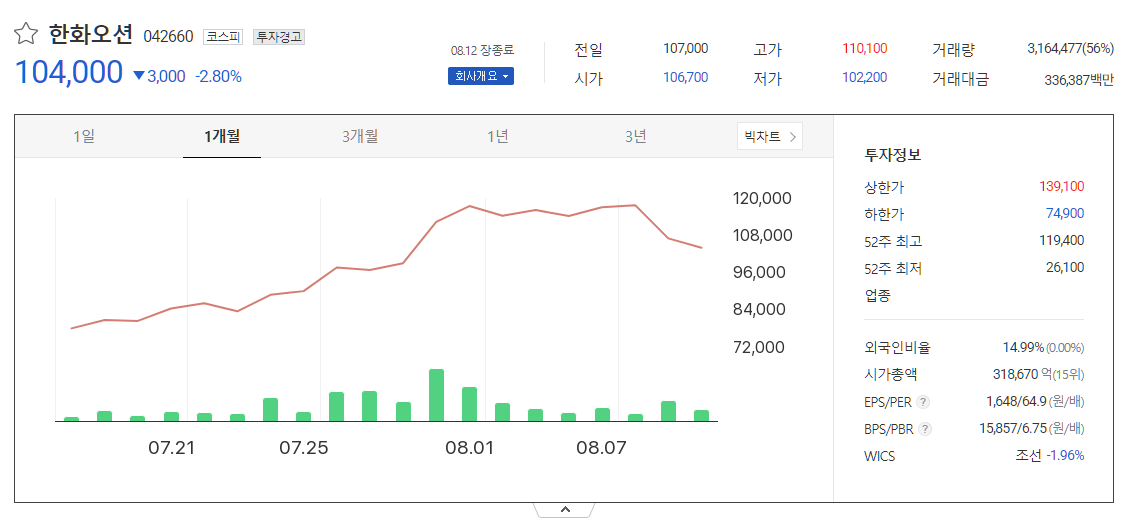The width and height of the screenshot is (1131, 519).
Task: Click 거래량 value 3,164,477(56%)
Action: pyautogui.click(x=1070, y=48)
